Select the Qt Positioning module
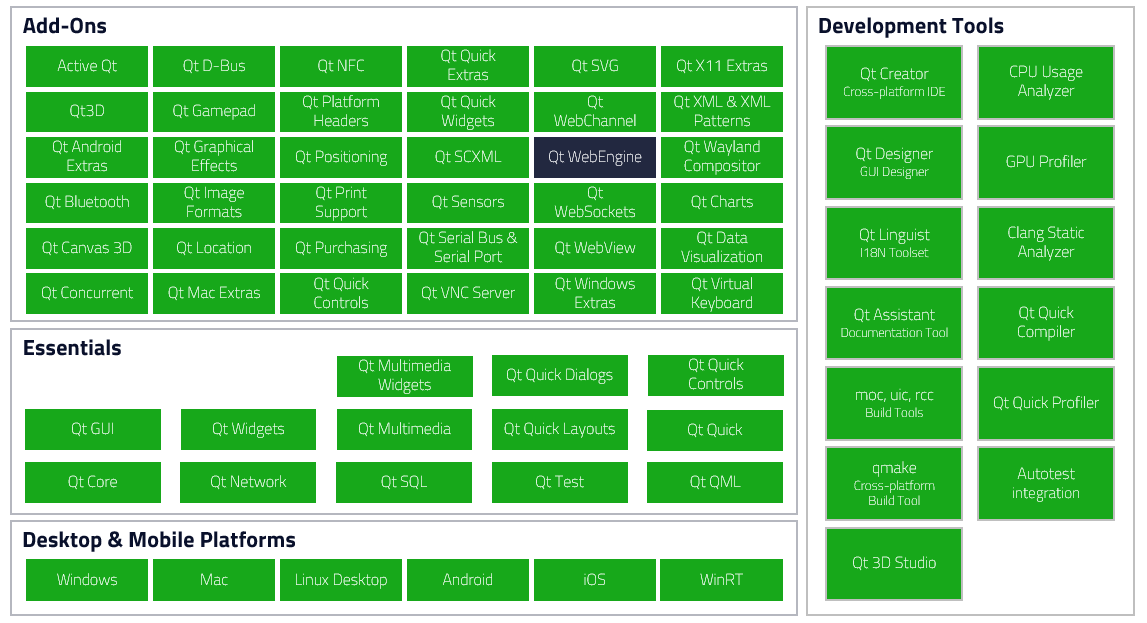Viewport: 1147px width, 623px height. 341,156
